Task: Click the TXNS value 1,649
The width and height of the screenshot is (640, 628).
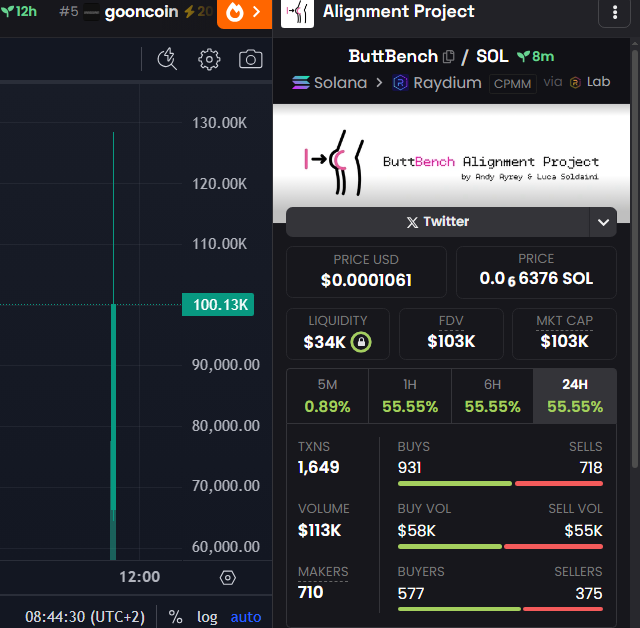Action: click(x=318, y=467)
